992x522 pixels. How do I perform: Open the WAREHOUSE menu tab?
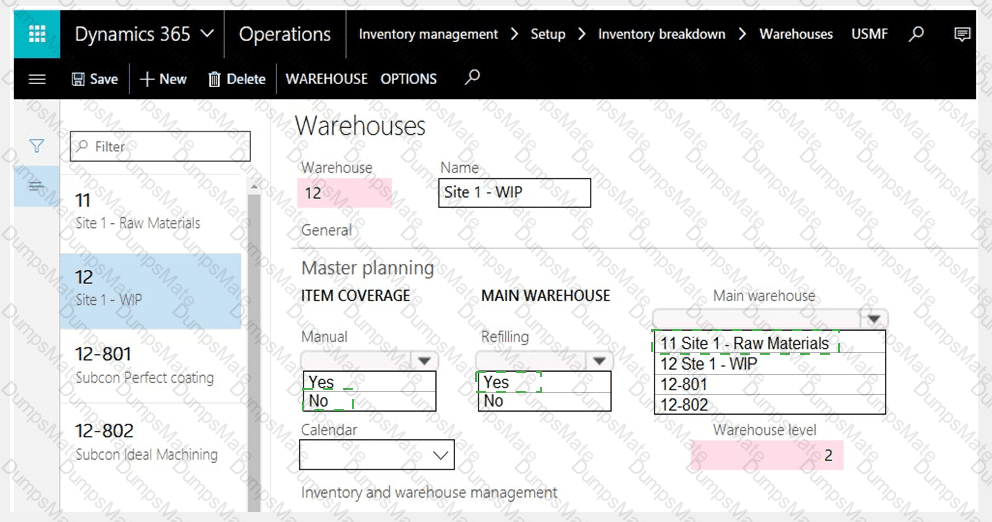click(326, 79)
